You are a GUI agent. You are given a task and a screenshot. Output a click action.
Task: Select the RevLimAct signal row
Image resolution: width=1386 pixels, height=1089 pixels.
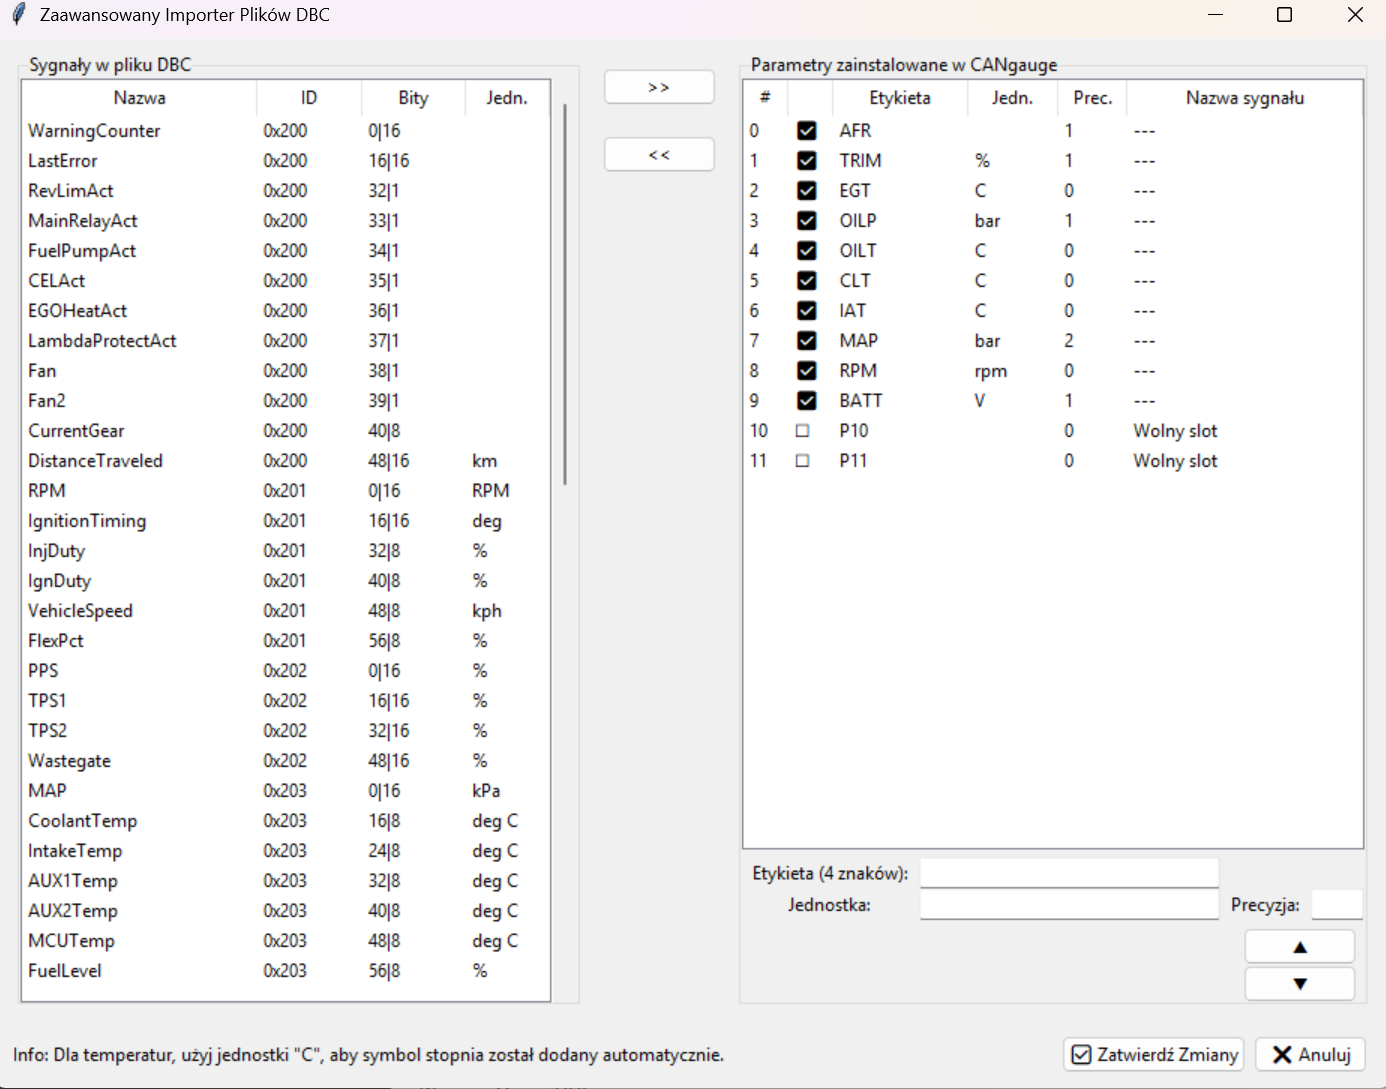286,191
